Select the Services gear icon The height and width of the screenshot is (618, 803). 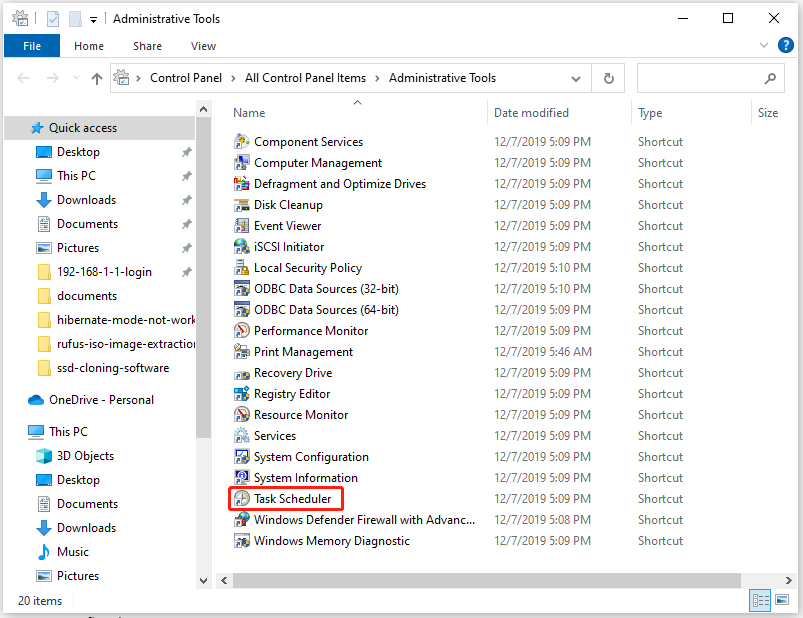point(241,436)
